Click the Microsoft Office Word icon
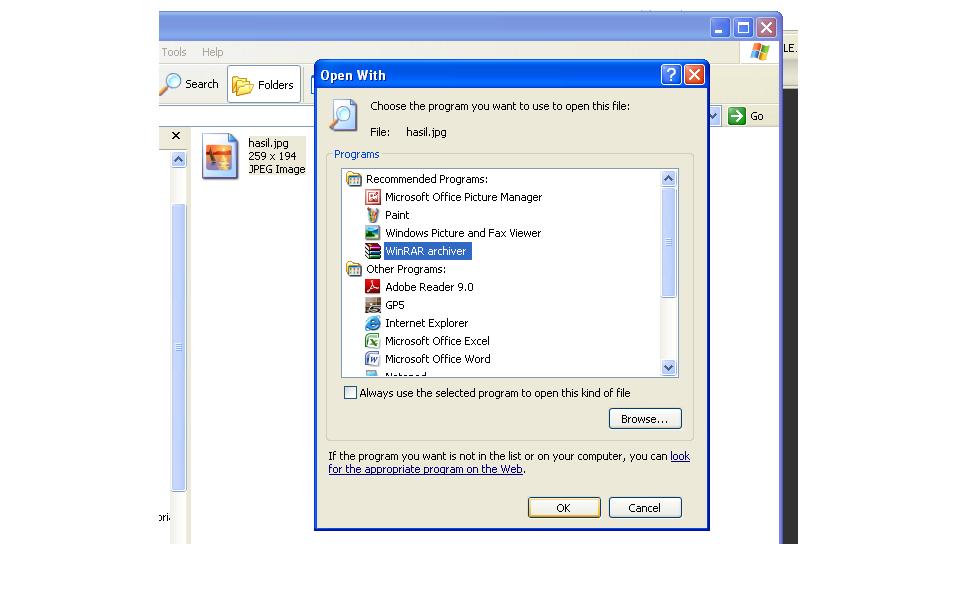The image size is (962, 612). click(372, 359)
